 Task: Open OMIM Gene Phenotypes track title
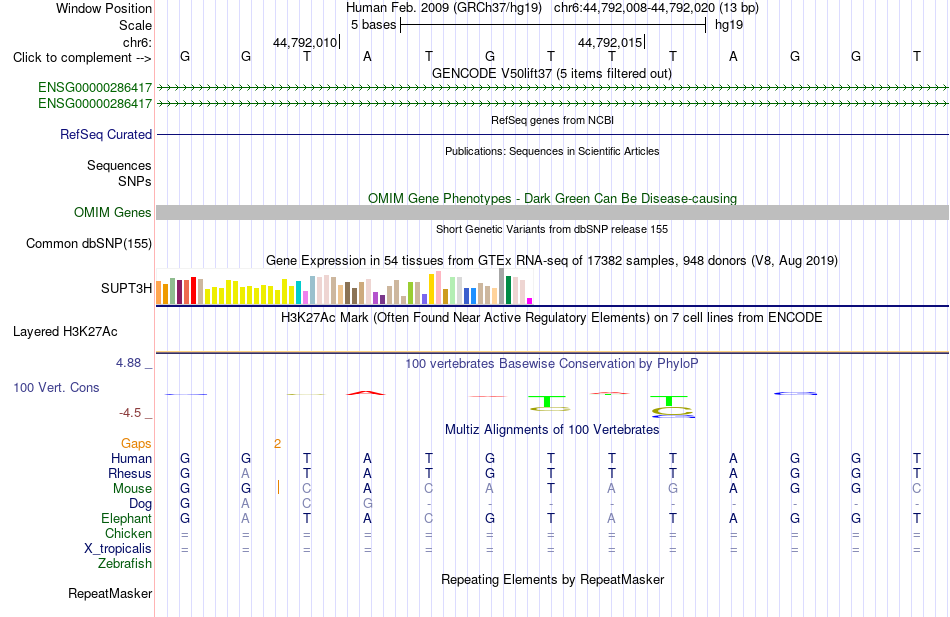tap(553, 198)
